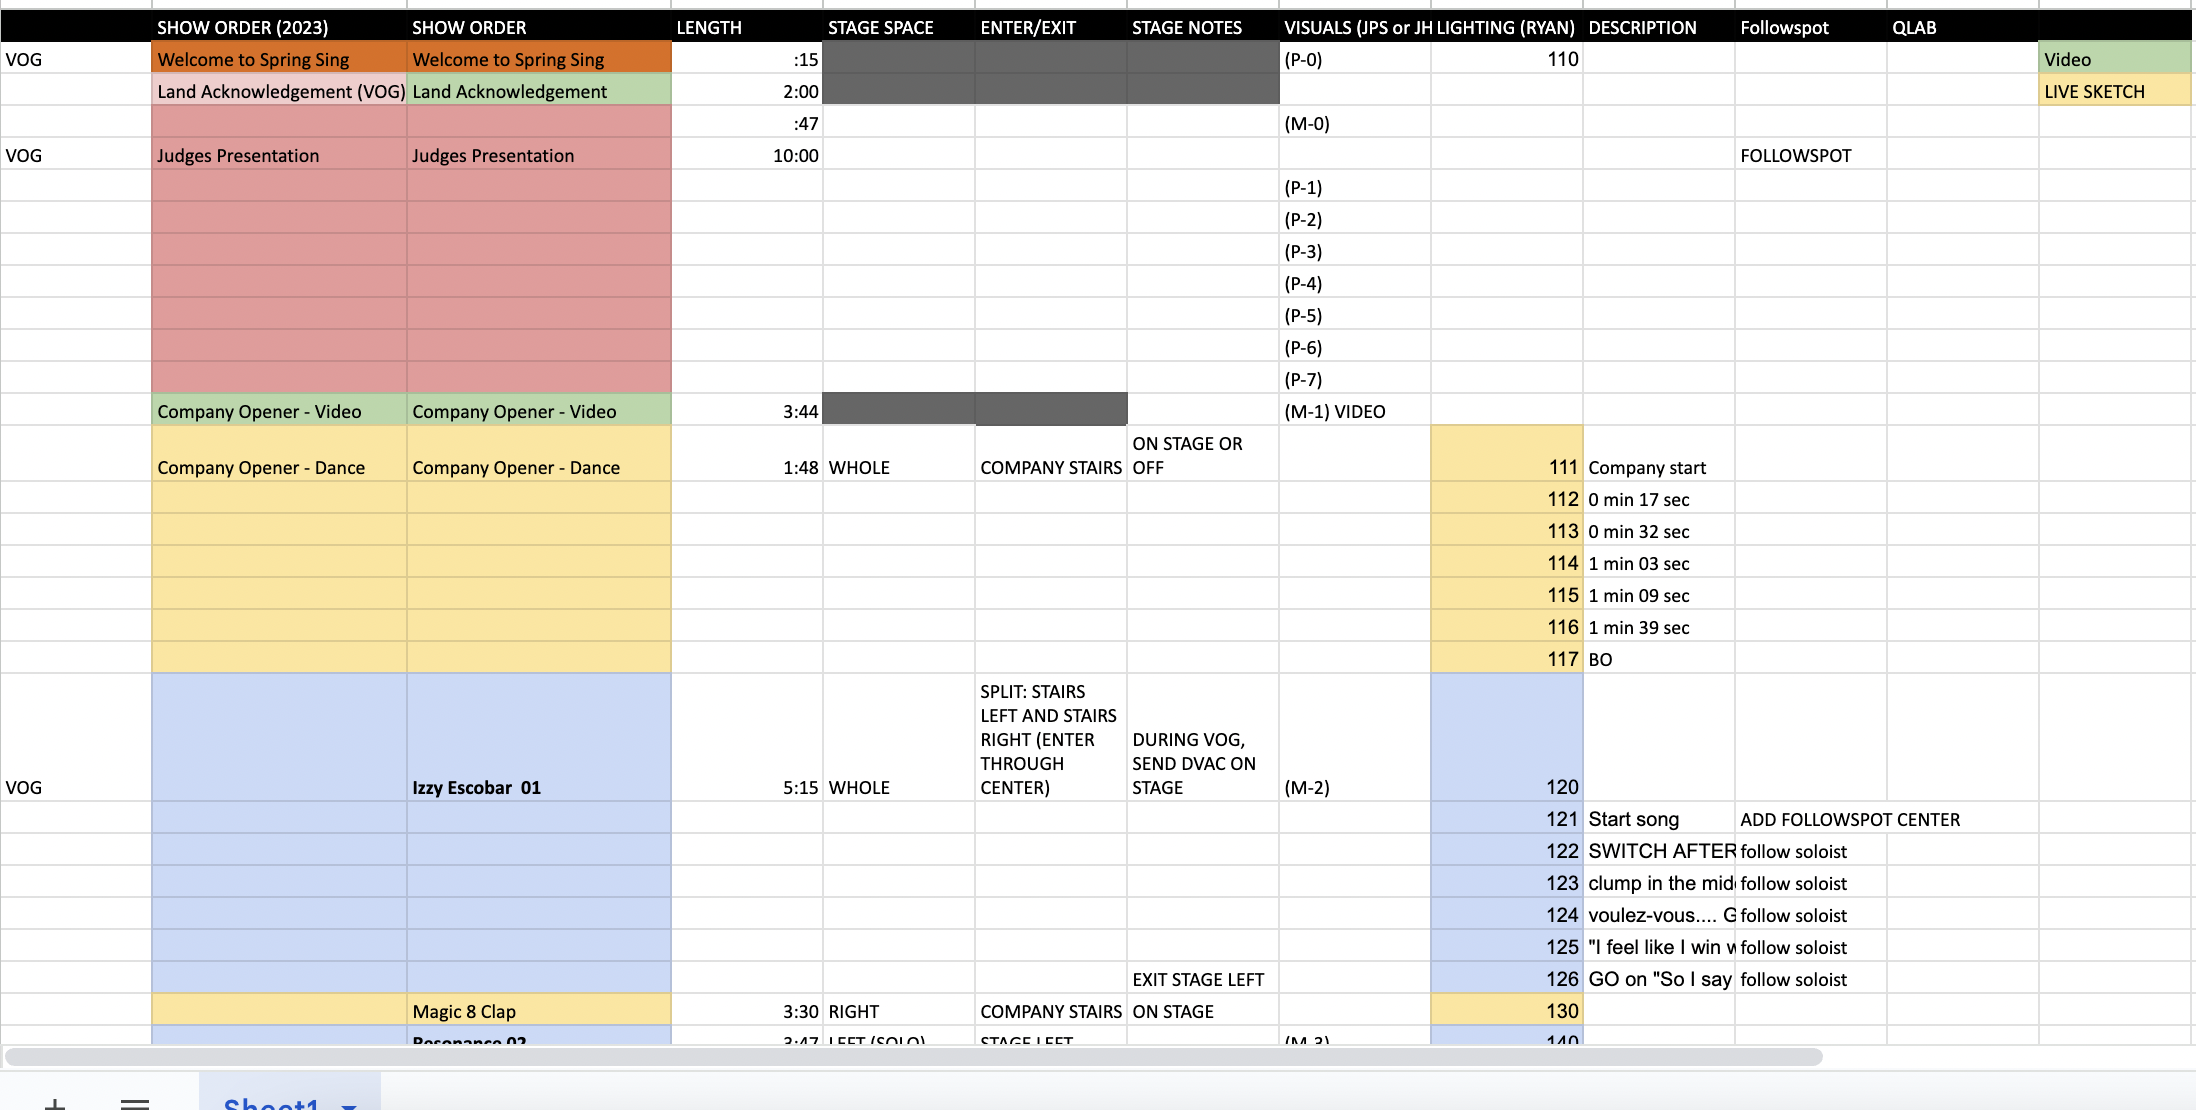Image resolution: width=2196 pixels, height=1110 pixels.
Task: Select the lighting cue 130 cell
Action: tap(1506, 1010)
